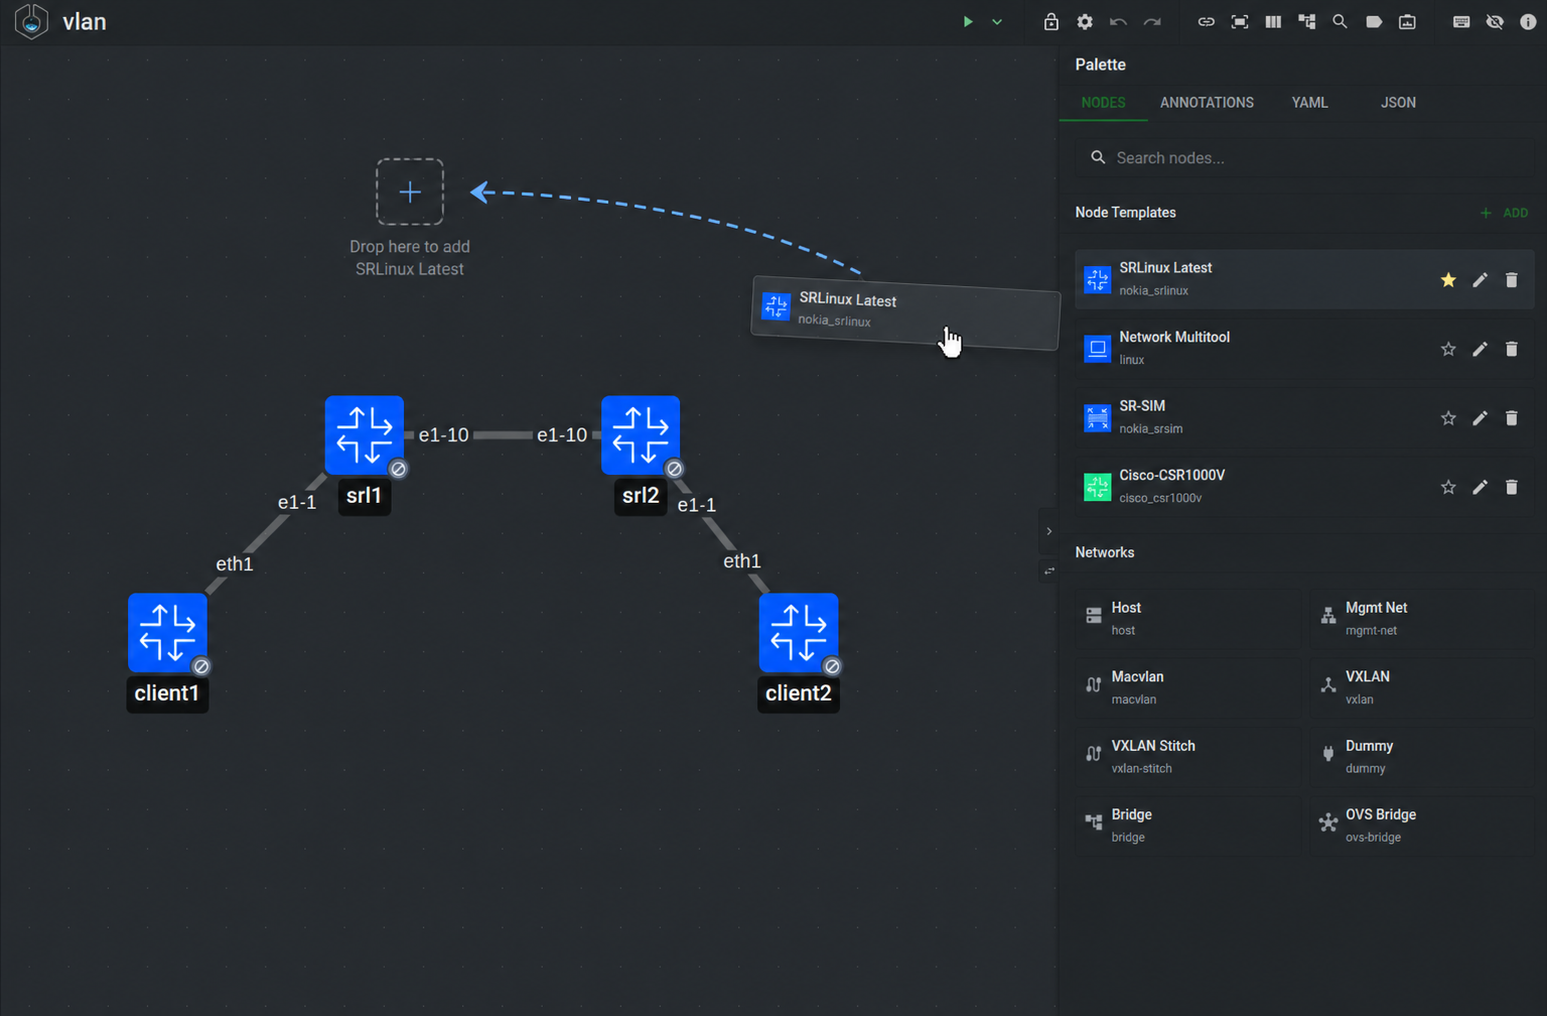Screen dimensions: 1547x1016
Task: Choose the OVS Bridge network item
Action: pyautogui.click(x=1421, y=826)
